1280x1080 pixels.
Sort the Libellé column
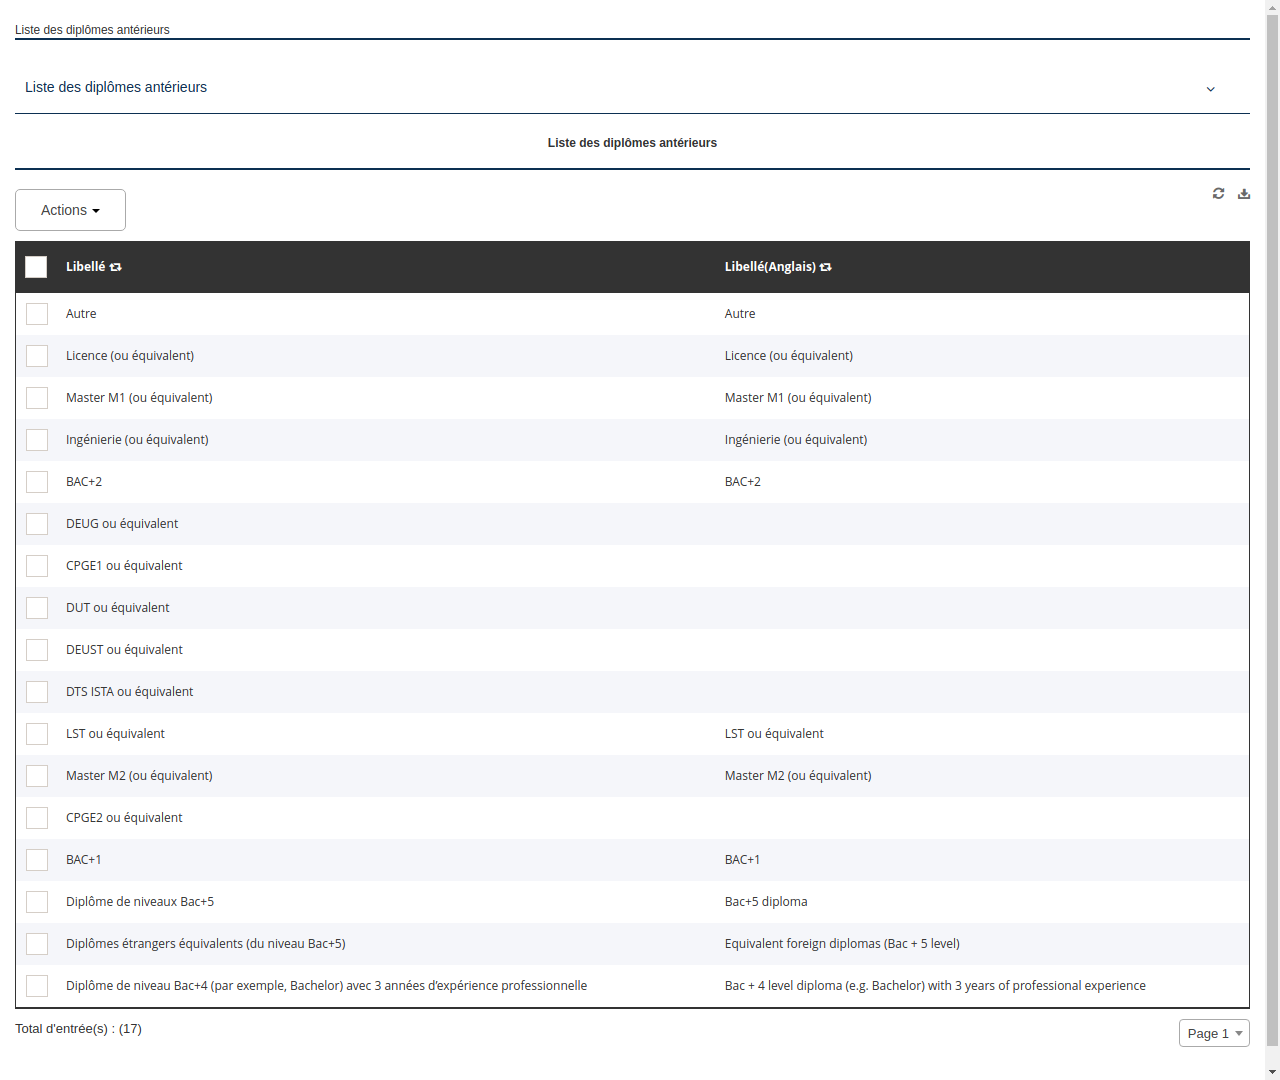coord(115,267)
